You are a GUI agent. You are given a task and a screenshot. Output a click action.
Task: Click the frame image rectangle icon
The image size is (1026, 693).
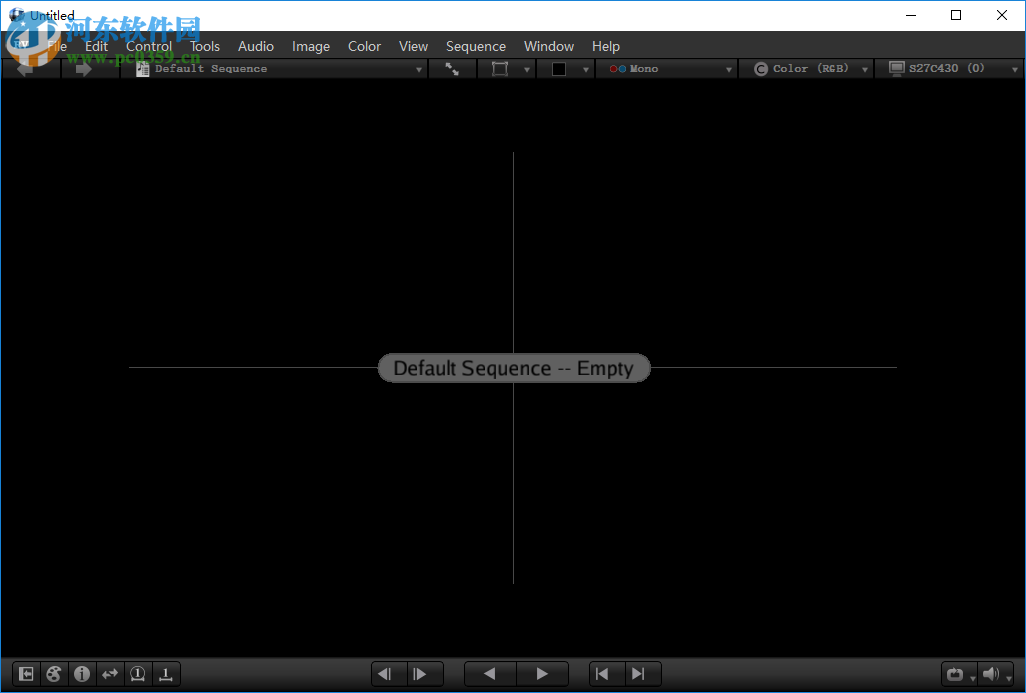click(500, 69)
